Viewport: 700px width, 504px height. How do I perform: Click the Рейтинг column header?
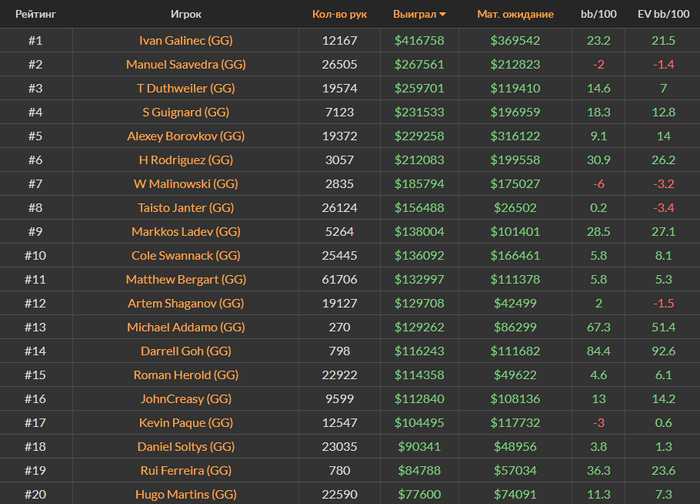[x=35, y=15]
